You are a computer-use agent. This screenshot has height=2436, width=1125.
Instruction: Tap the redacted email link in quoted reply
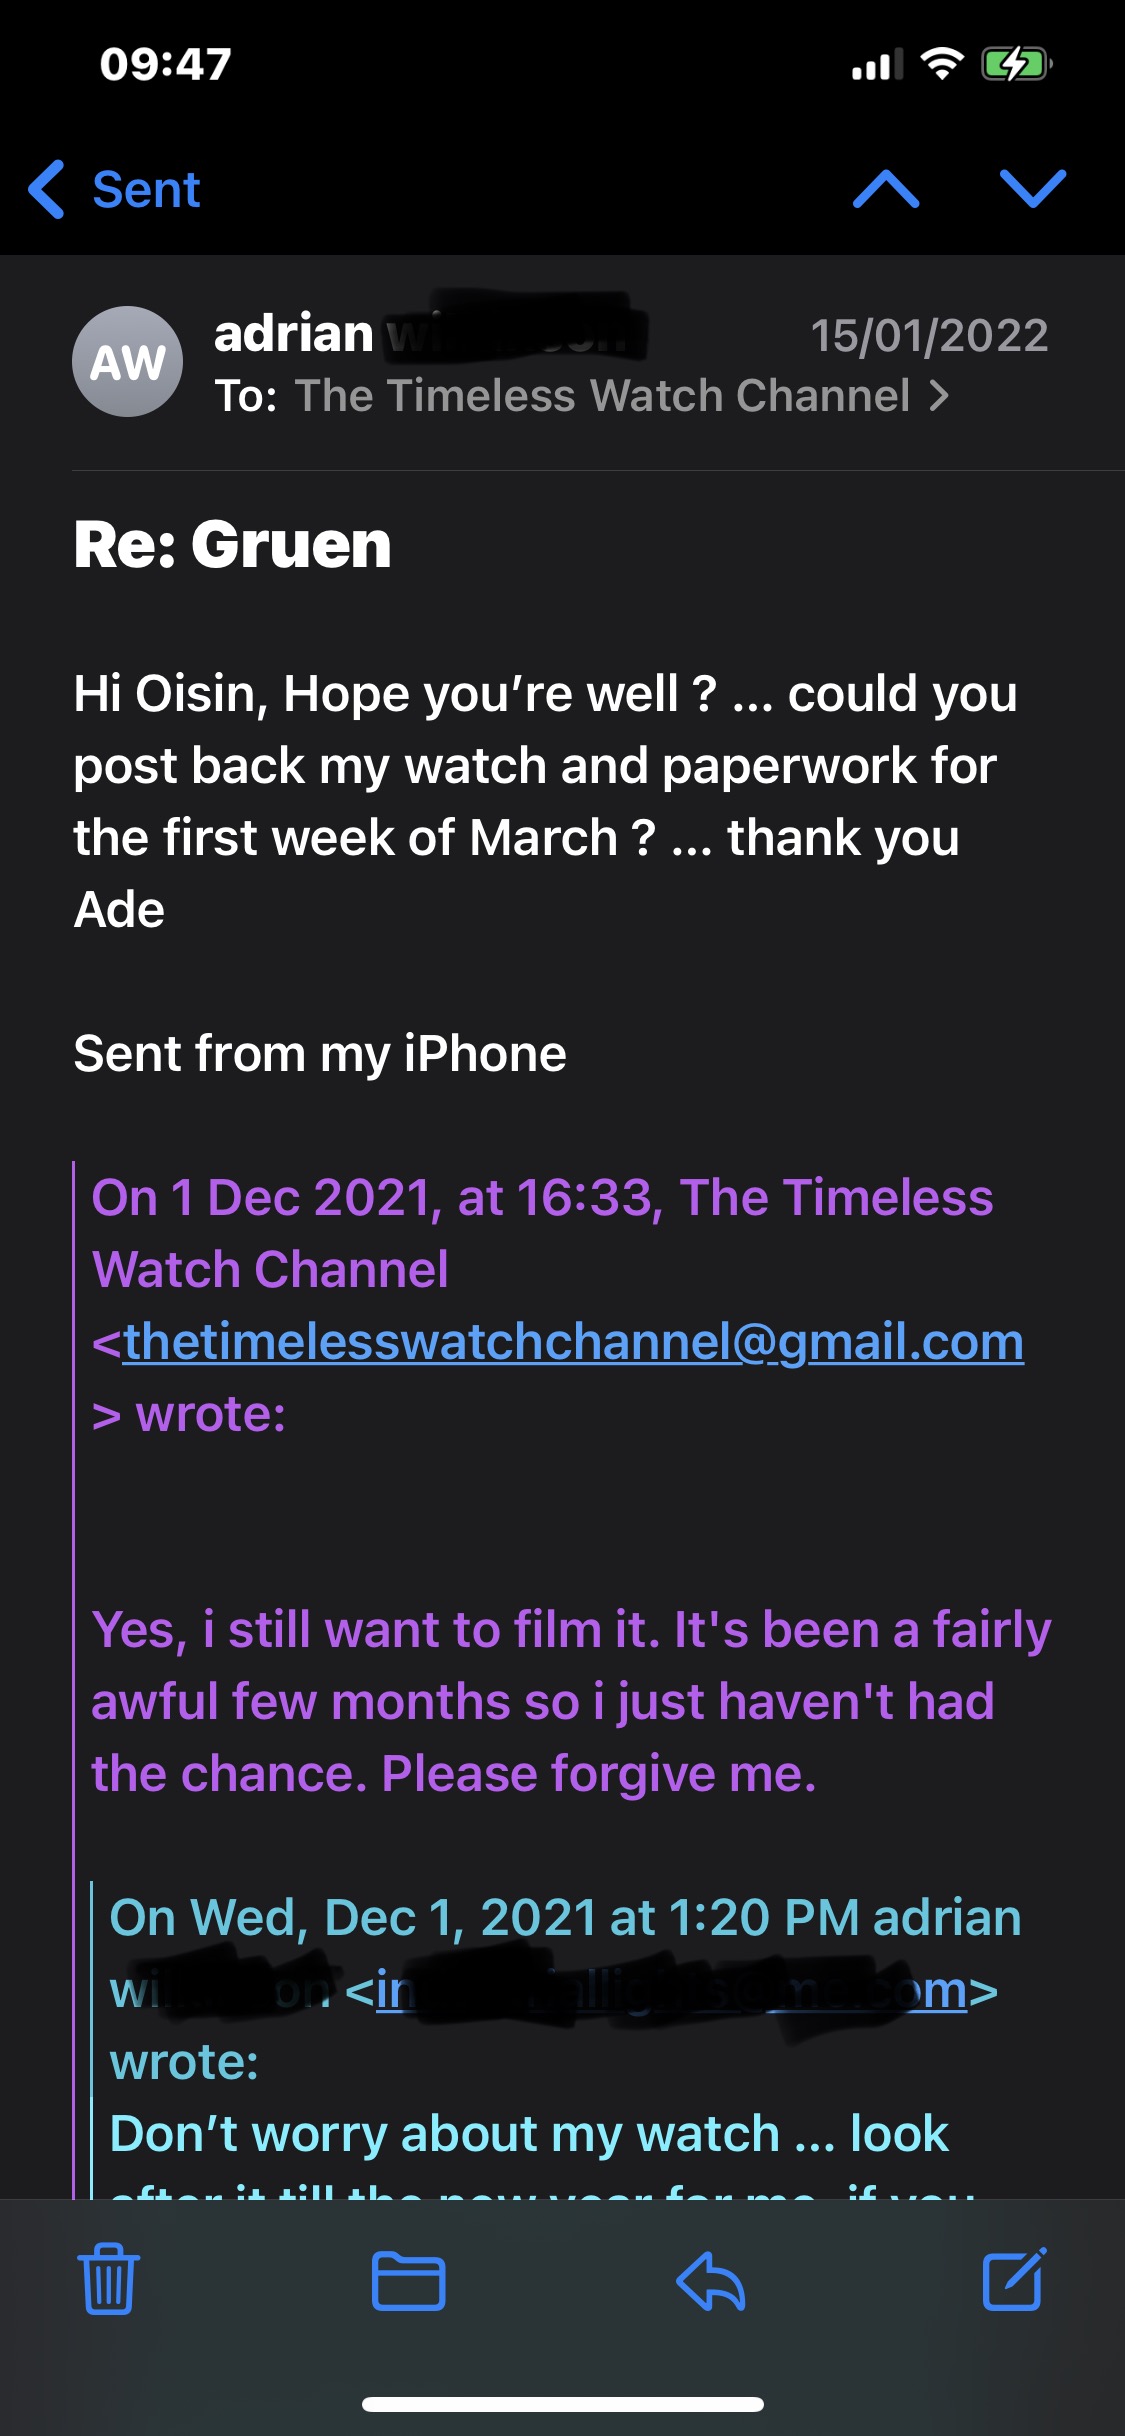670,1990
